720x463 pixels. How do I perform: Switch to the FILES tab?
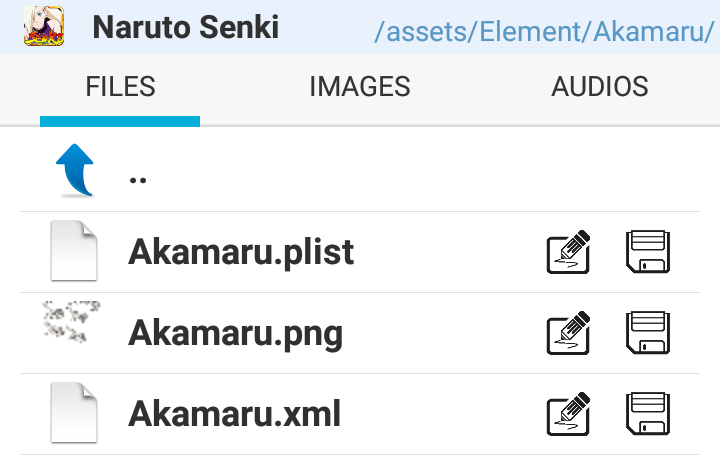(120, 87)
